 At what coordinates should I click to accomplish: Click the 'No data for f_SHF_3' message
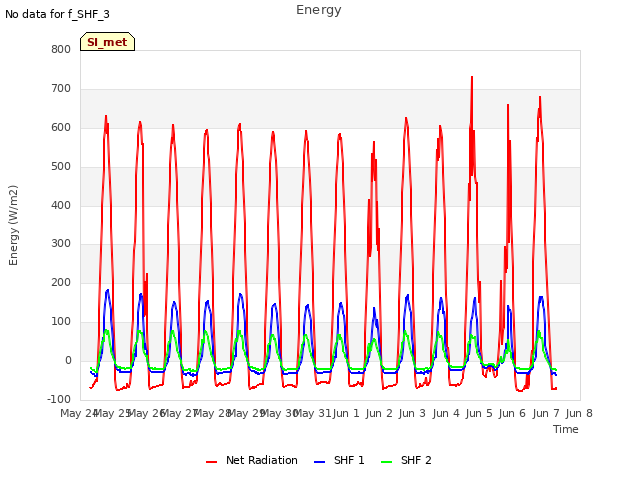[57, 14]
